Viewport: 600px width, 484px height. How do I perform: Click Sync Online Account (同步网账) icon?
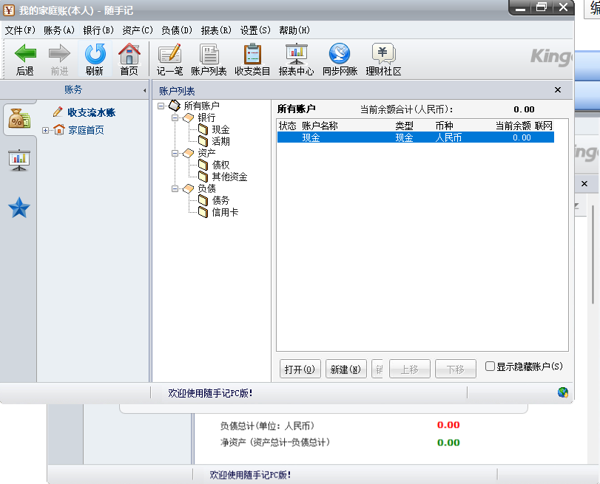tap(339, 54)
